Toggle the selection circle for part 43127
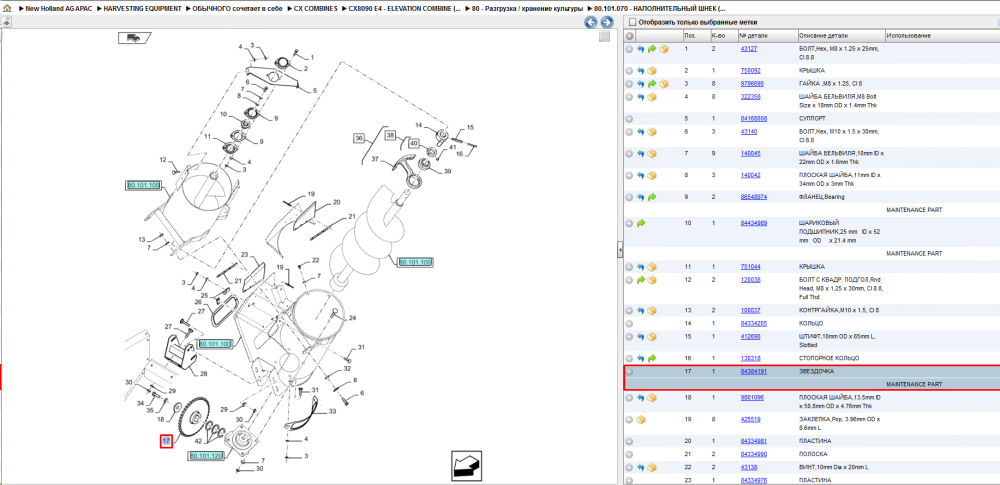The width and height of the screenshot is (1000, 485). coord(629,49)
